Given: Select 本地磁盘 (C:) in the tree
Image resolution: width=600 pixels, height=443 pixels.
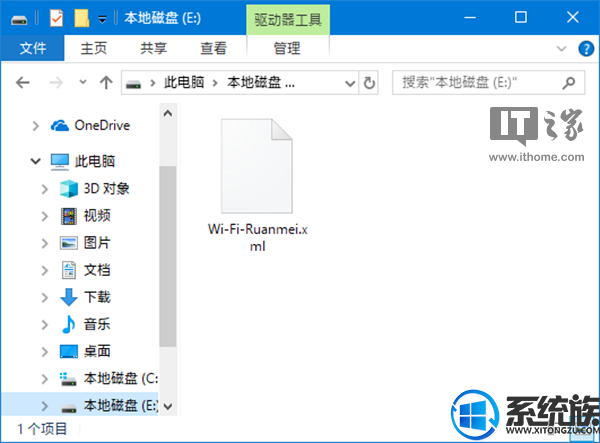Looking at the screenshot, I should pos(121,378).
